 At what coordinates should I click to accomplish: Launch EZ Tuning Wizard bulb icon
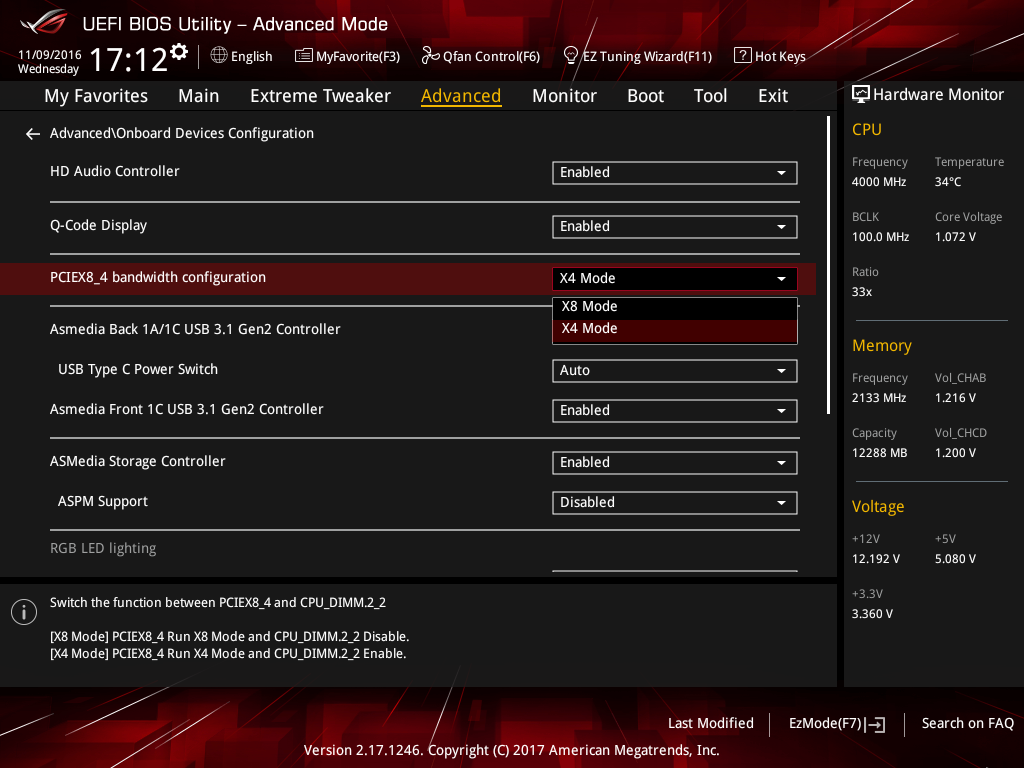pos(570,56)
